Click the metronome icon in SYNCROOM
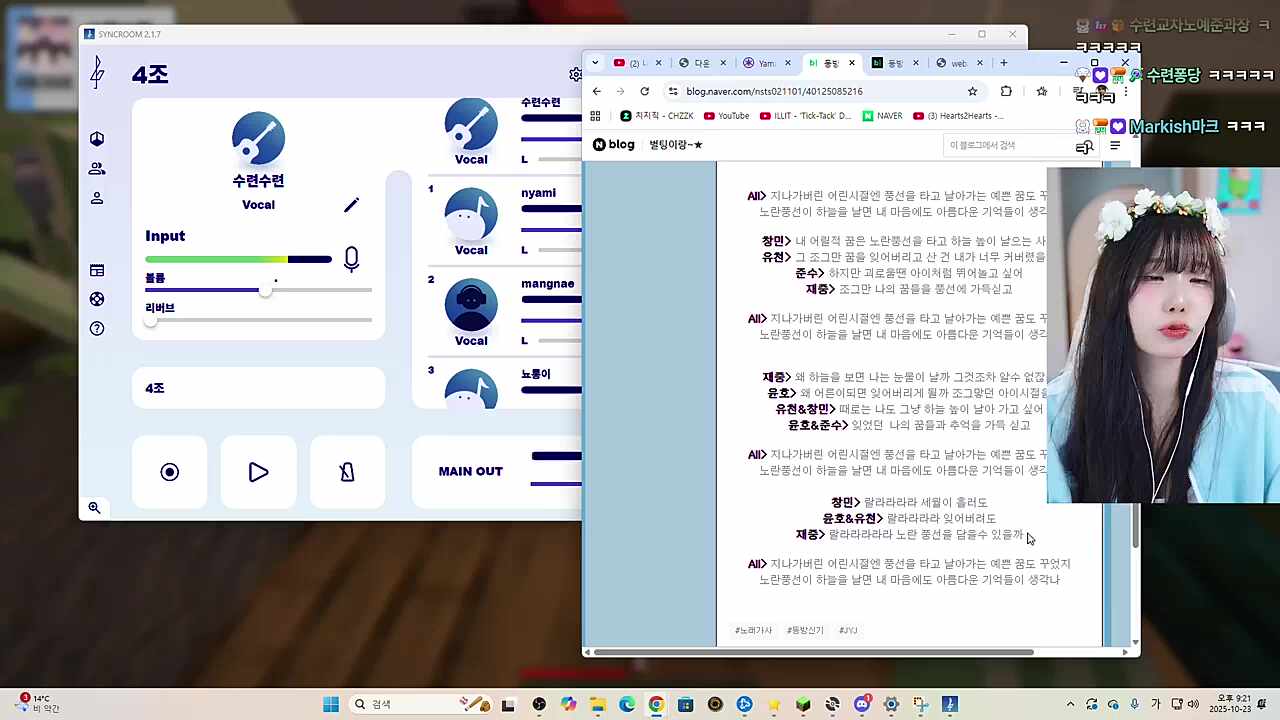Image resolution: width=1280 pixels, height=720 pixels. click(x=347, y=472)
